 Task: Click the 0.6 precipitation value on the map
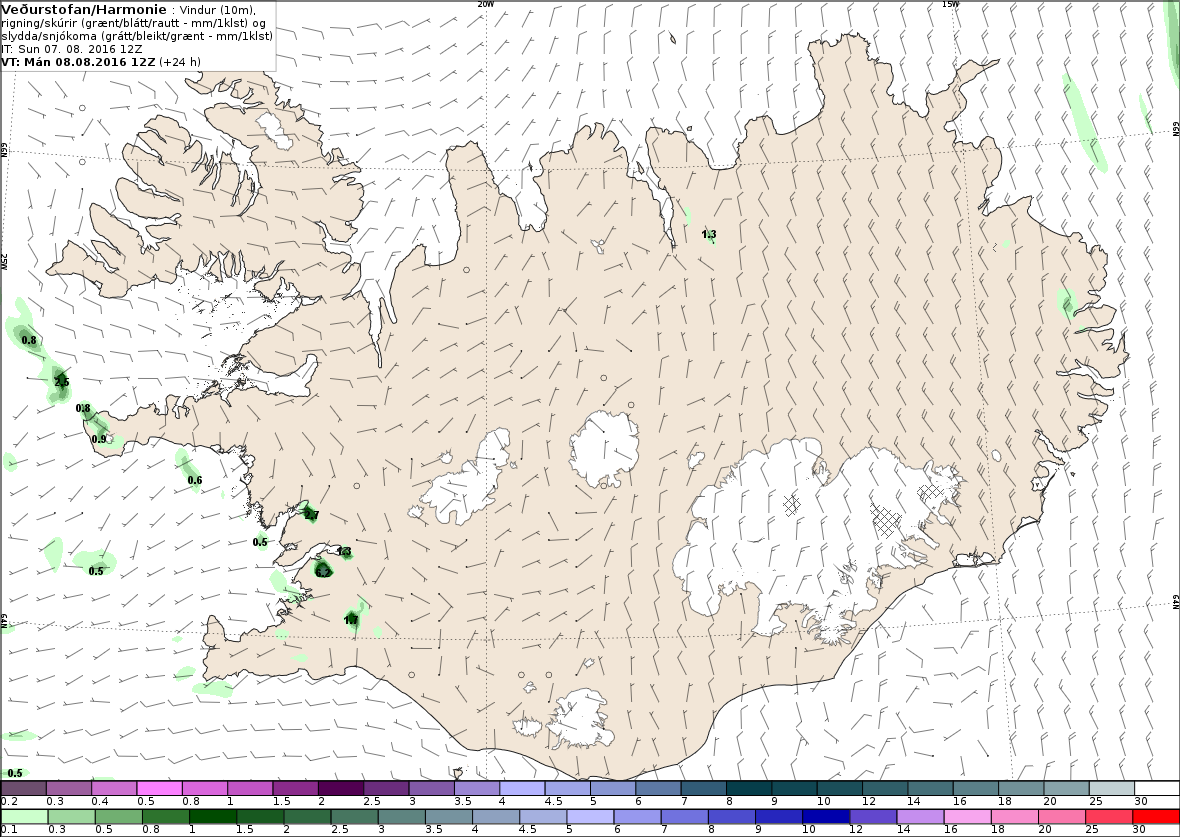[x=195, y=480]
